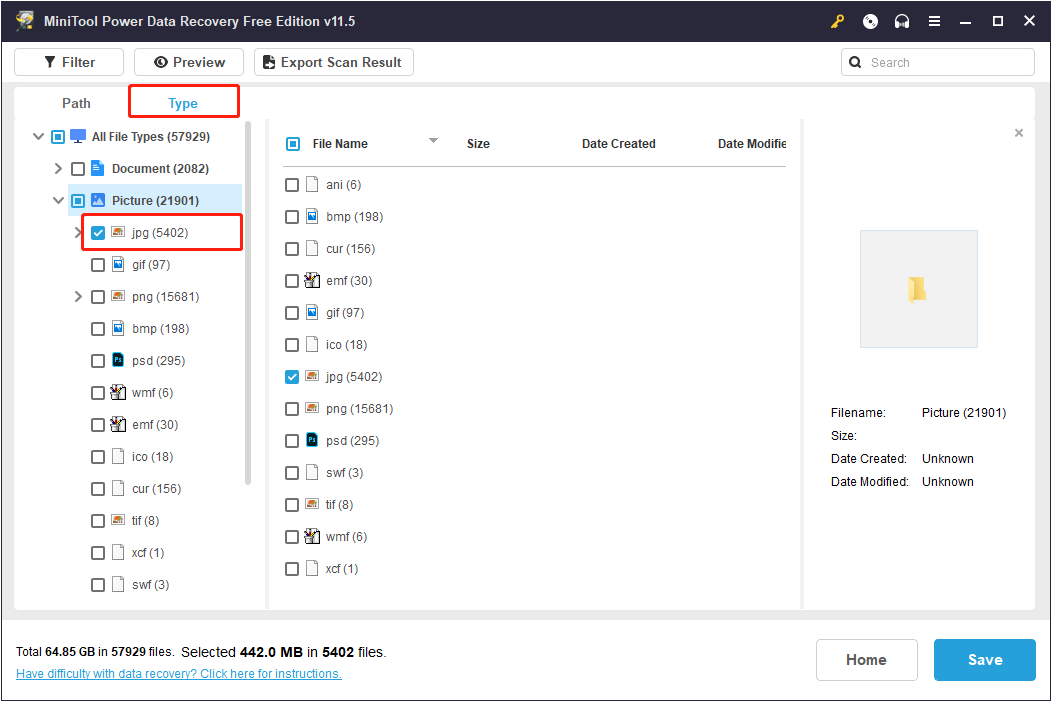Click the bmp file icon in file list
Image resolution: width=1053 pixels, height=705 pixels.
(312, 217)
